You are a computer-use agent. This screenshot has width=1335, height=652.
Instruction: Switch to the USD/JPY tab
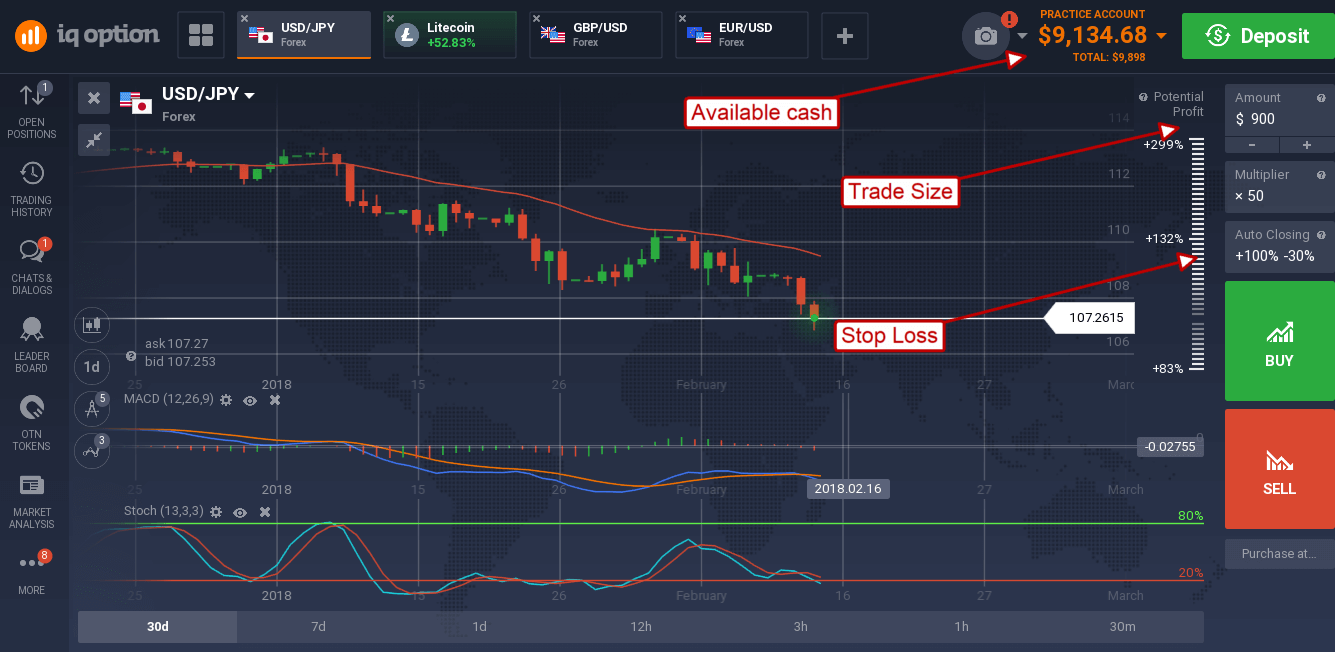304,35
